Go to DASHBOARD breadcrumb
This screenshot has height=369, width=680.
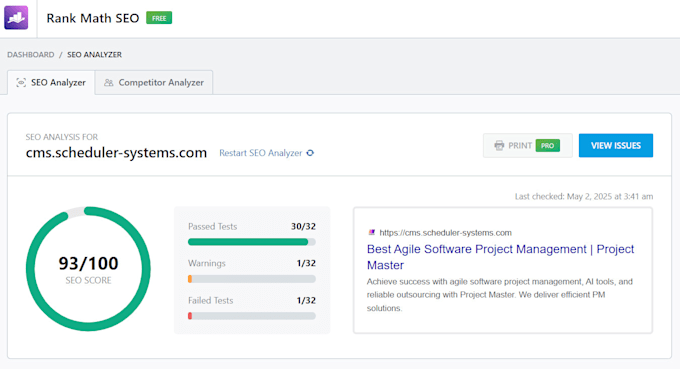[31, 55]
